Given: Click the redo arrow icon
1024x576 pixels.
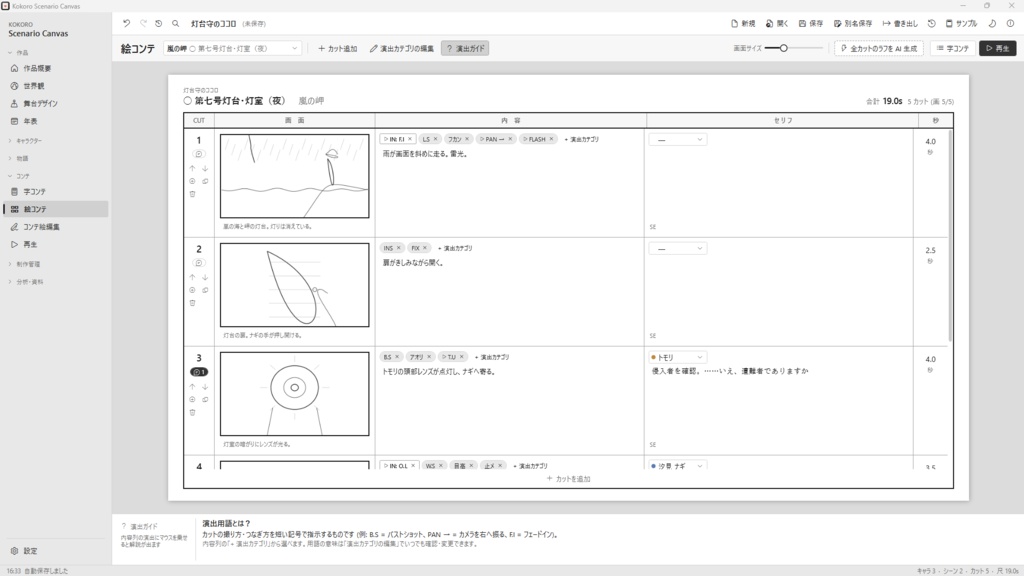Looking at the screenshot, I should pyautogui.click(x=143, y=24).
